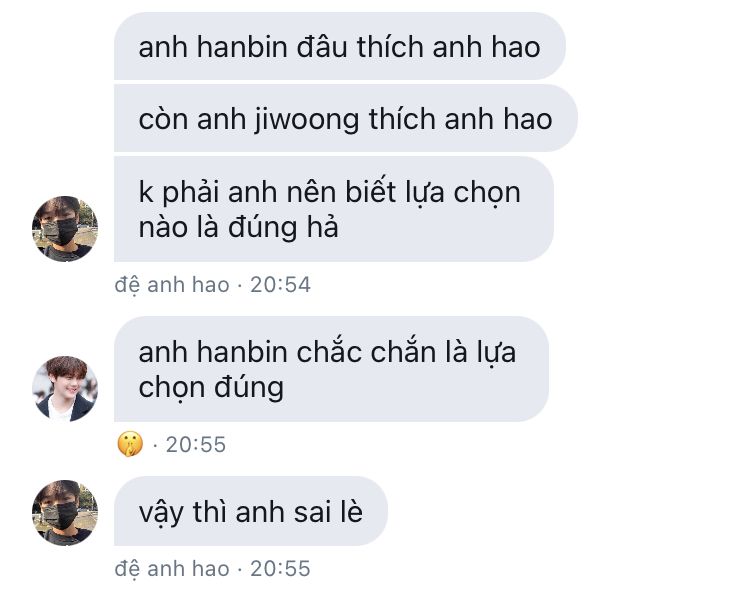Select message "anh hanbin đâu thích anh hao"
This screenshot has width=750, height=593.
coord(340,46)
